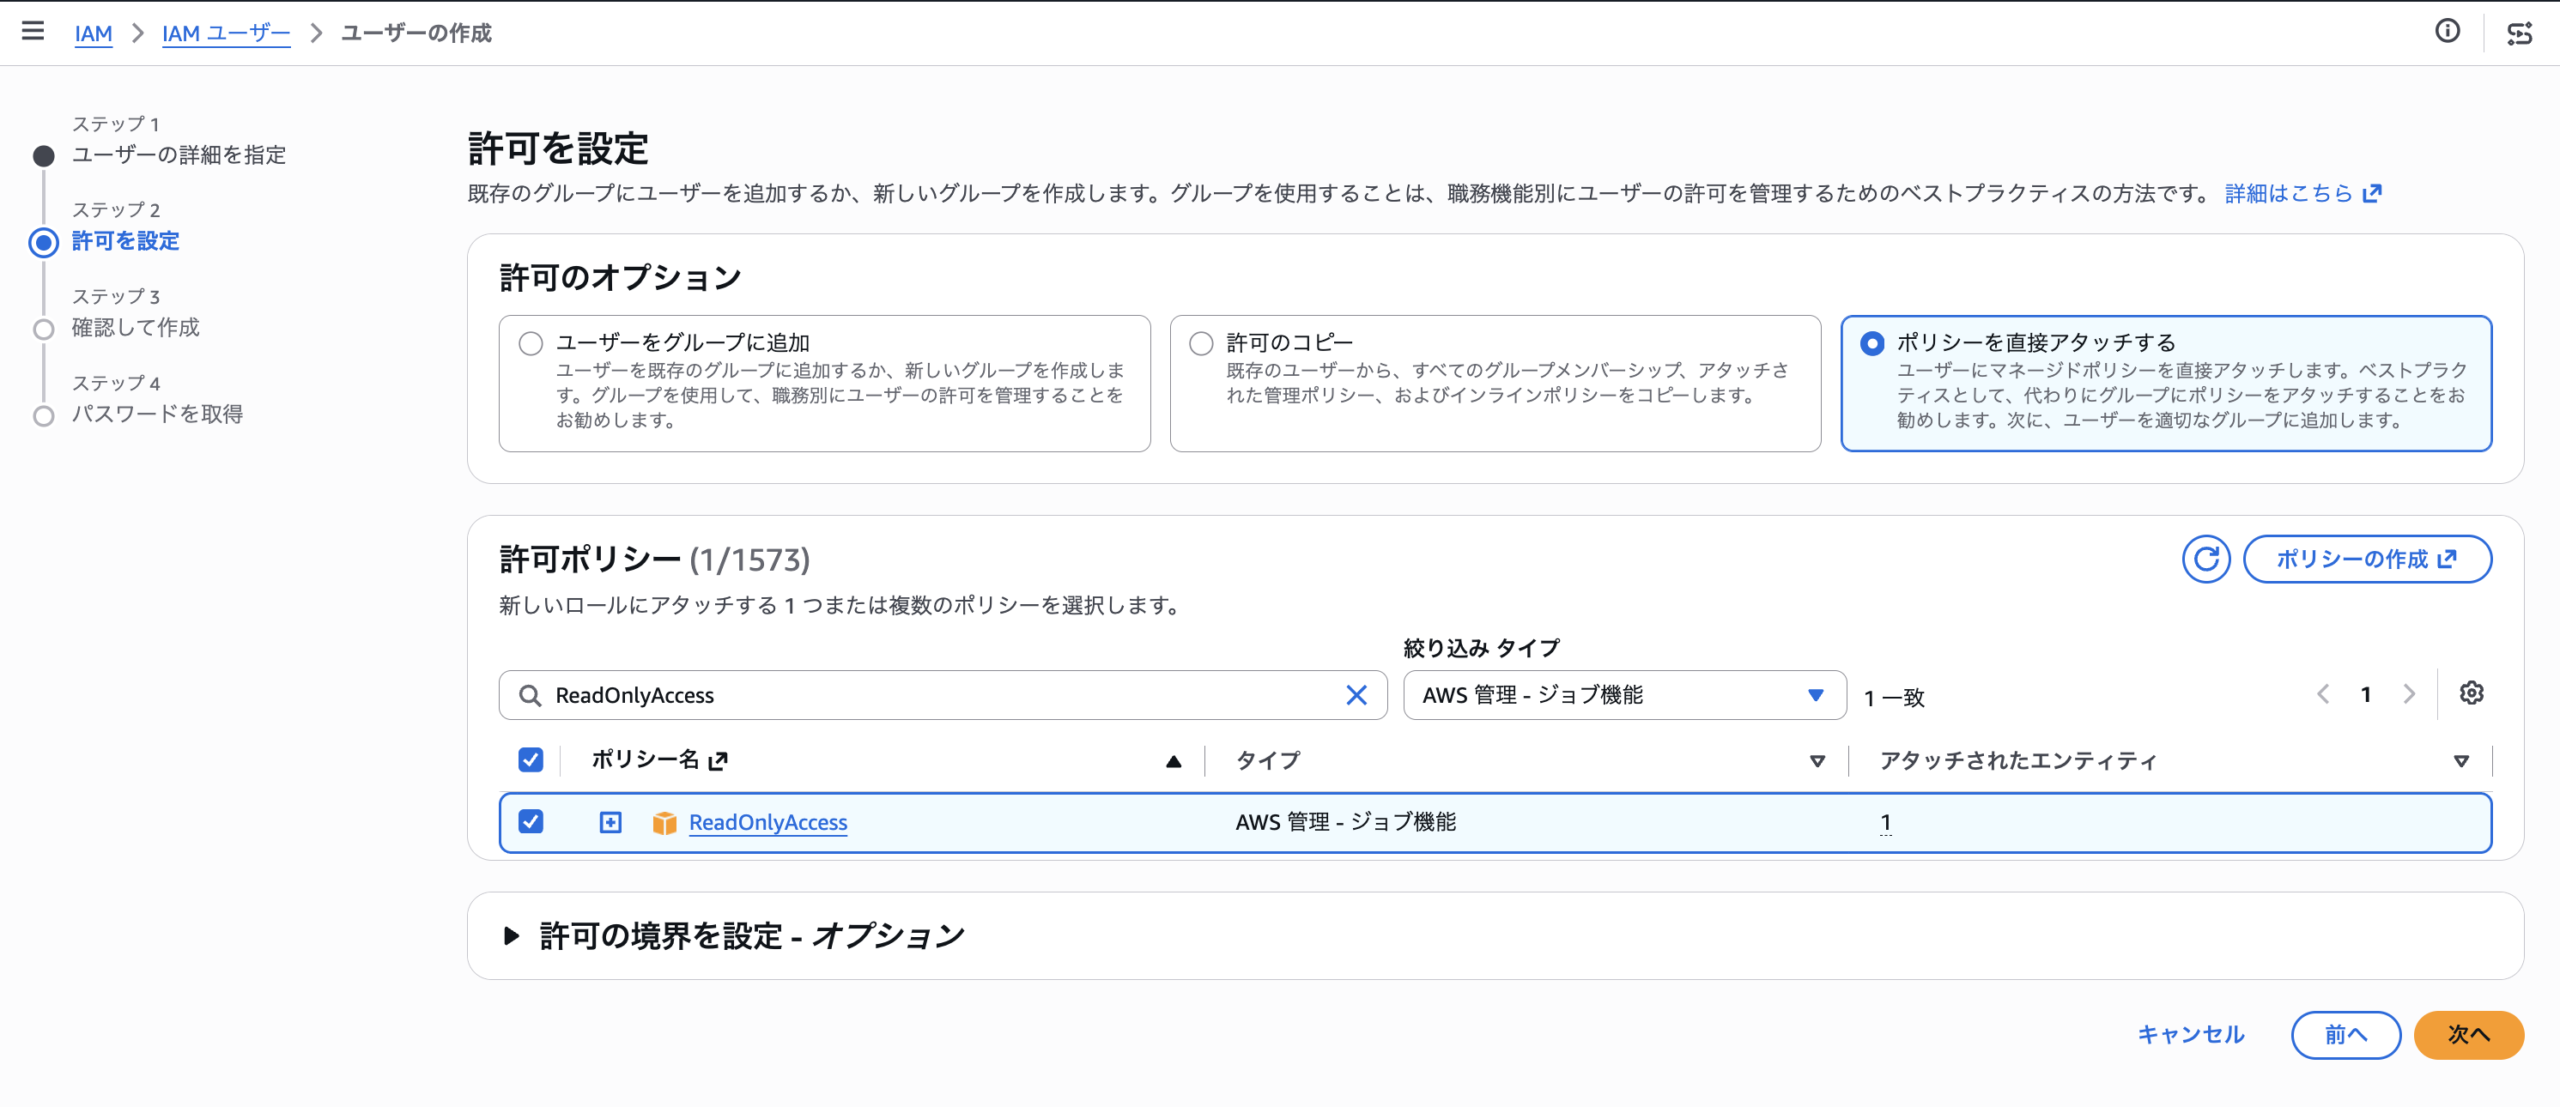Image resolution: width=2560 pixels, height=1107 pixels.
Task: Go to IAM breadcrumb link
Action: pyautogui.click(x=93, y=33)
